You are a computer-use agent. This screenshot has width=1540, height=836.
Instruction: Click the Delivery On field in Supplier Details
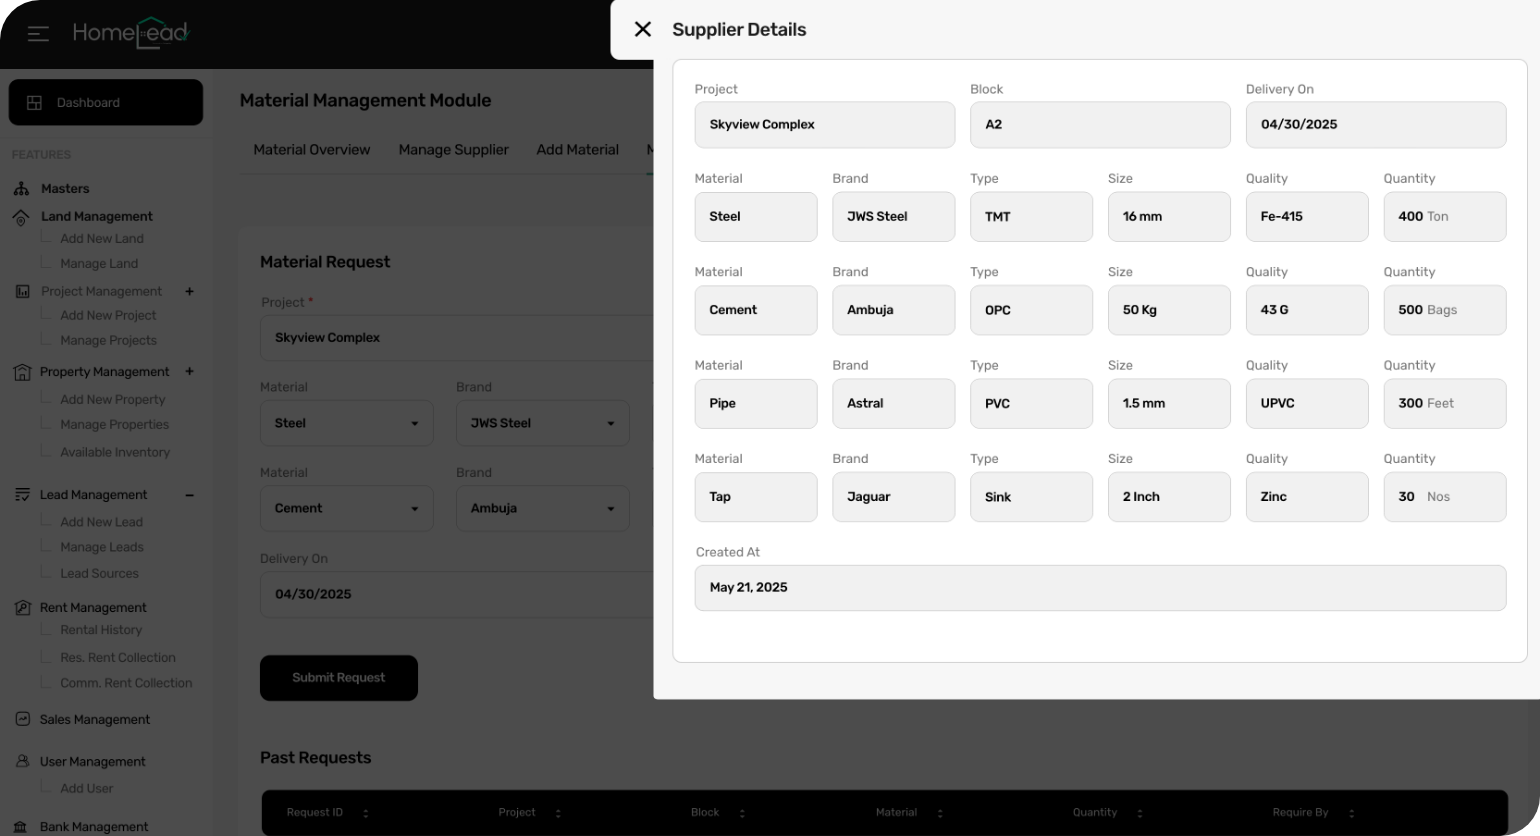(x=1376, y=125)
